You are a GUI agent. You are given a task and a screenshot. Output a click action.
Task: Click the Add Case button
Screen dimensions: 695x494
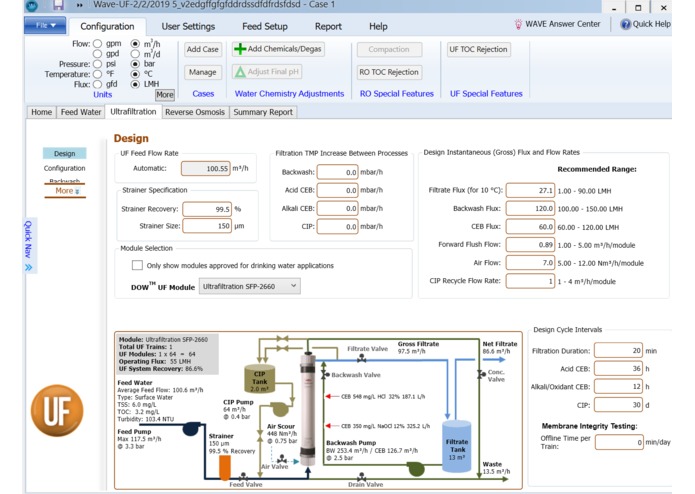point(203,49)
